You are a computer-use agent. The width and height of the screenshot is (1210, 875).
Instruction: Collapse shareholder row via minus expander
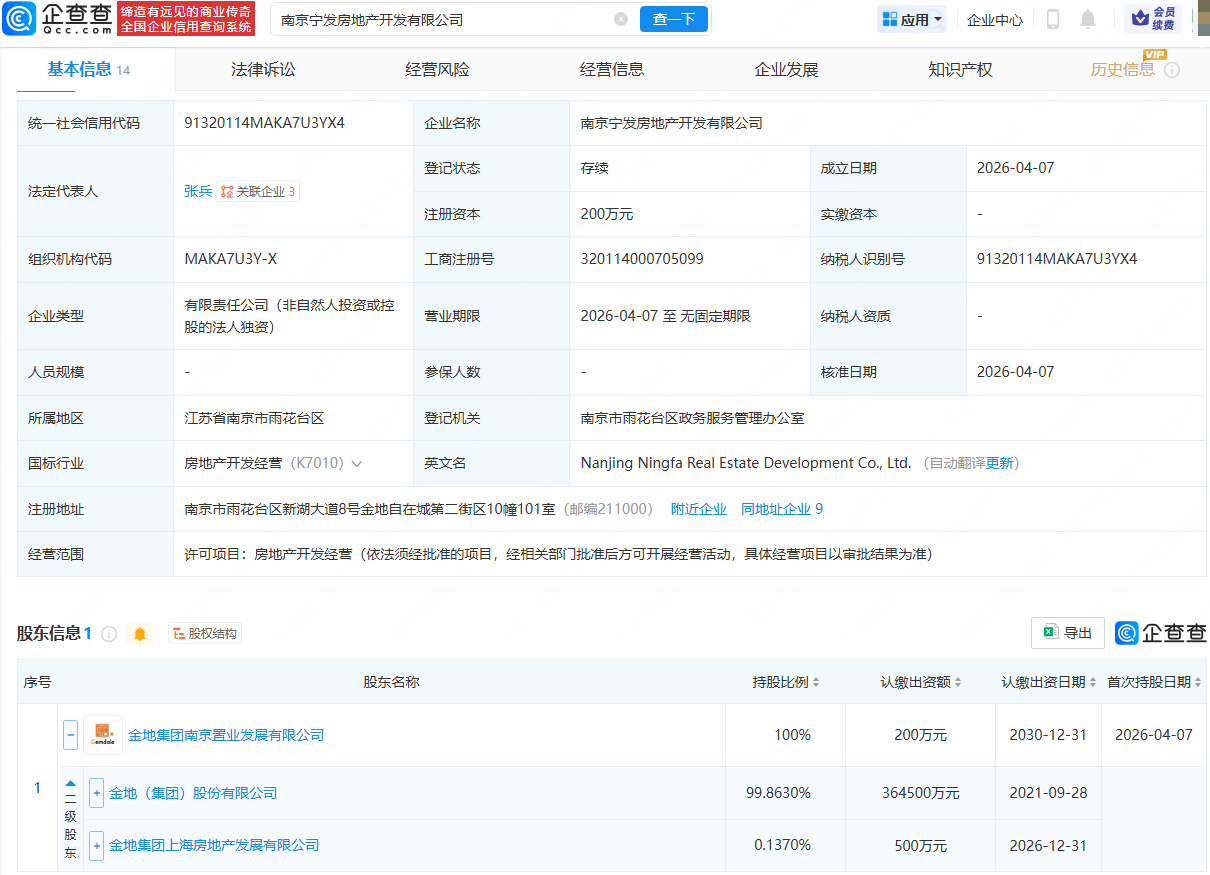point(70,734)
